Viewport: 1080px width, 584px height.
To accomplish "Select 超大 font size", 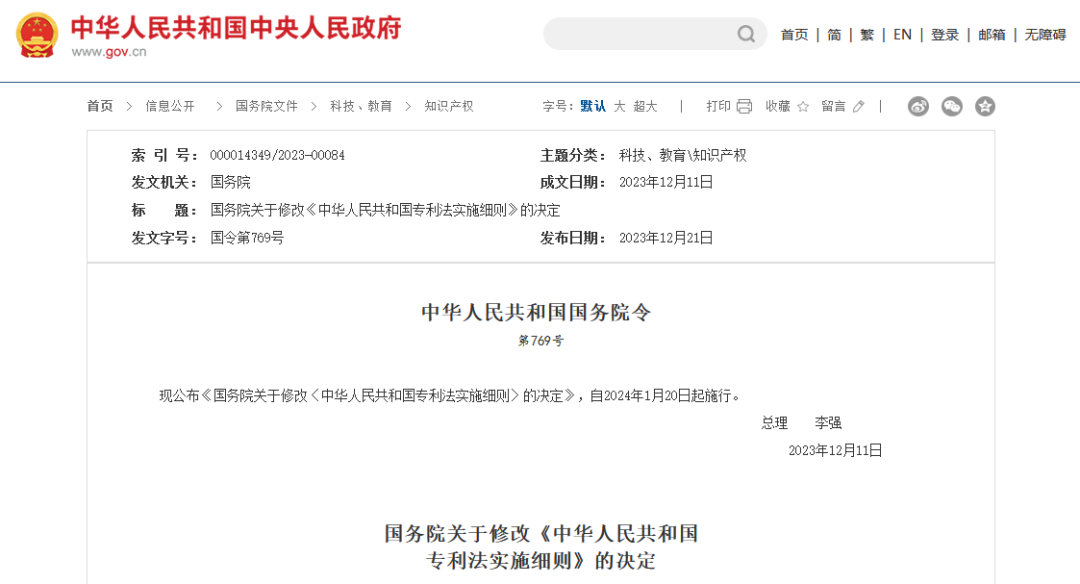I will 645,106.
